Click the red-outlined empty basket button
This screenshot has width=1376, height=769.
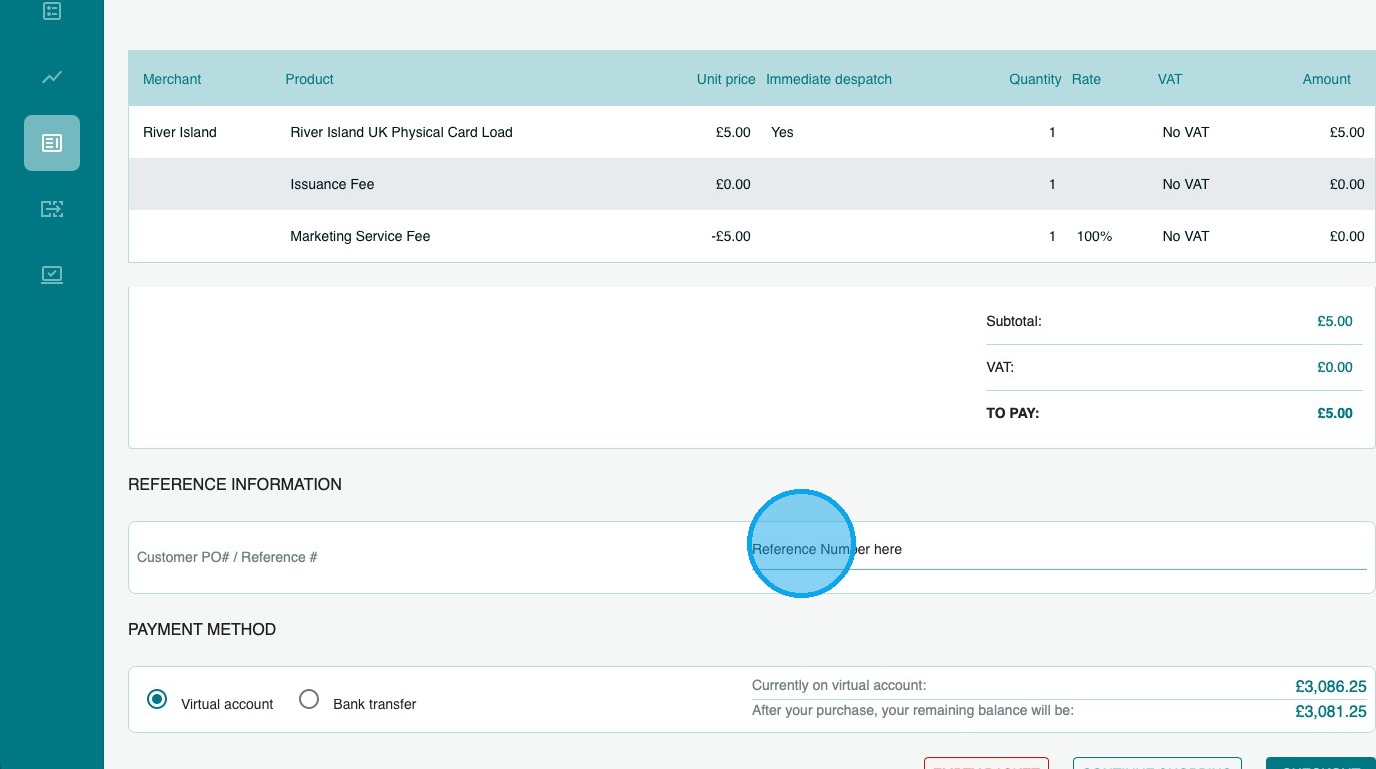click(x=986, y=763)
